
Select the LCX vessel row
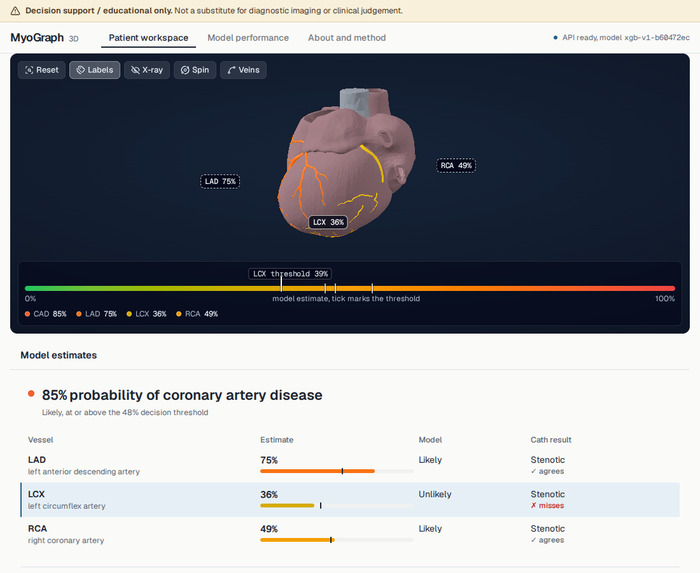[350, 500]
